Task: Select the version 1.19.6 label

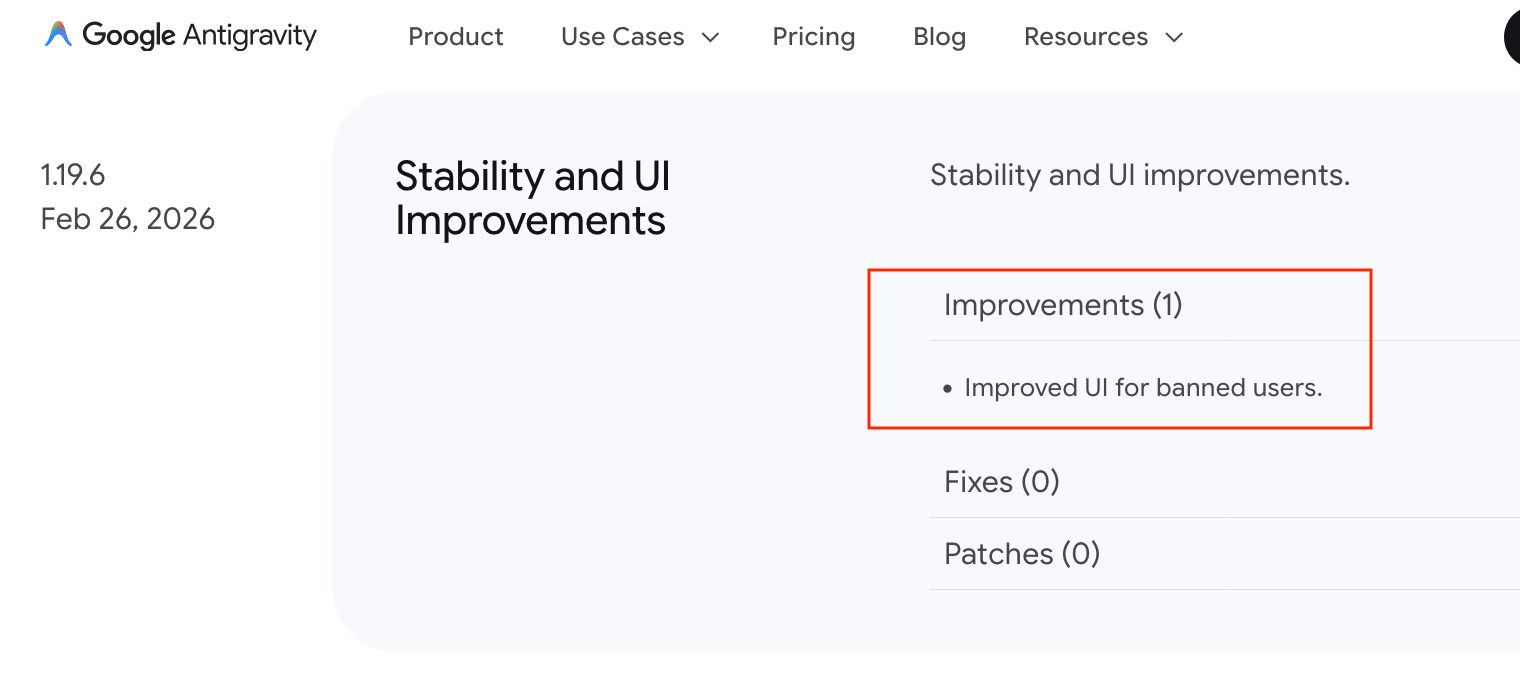Action: click(73, 174)
